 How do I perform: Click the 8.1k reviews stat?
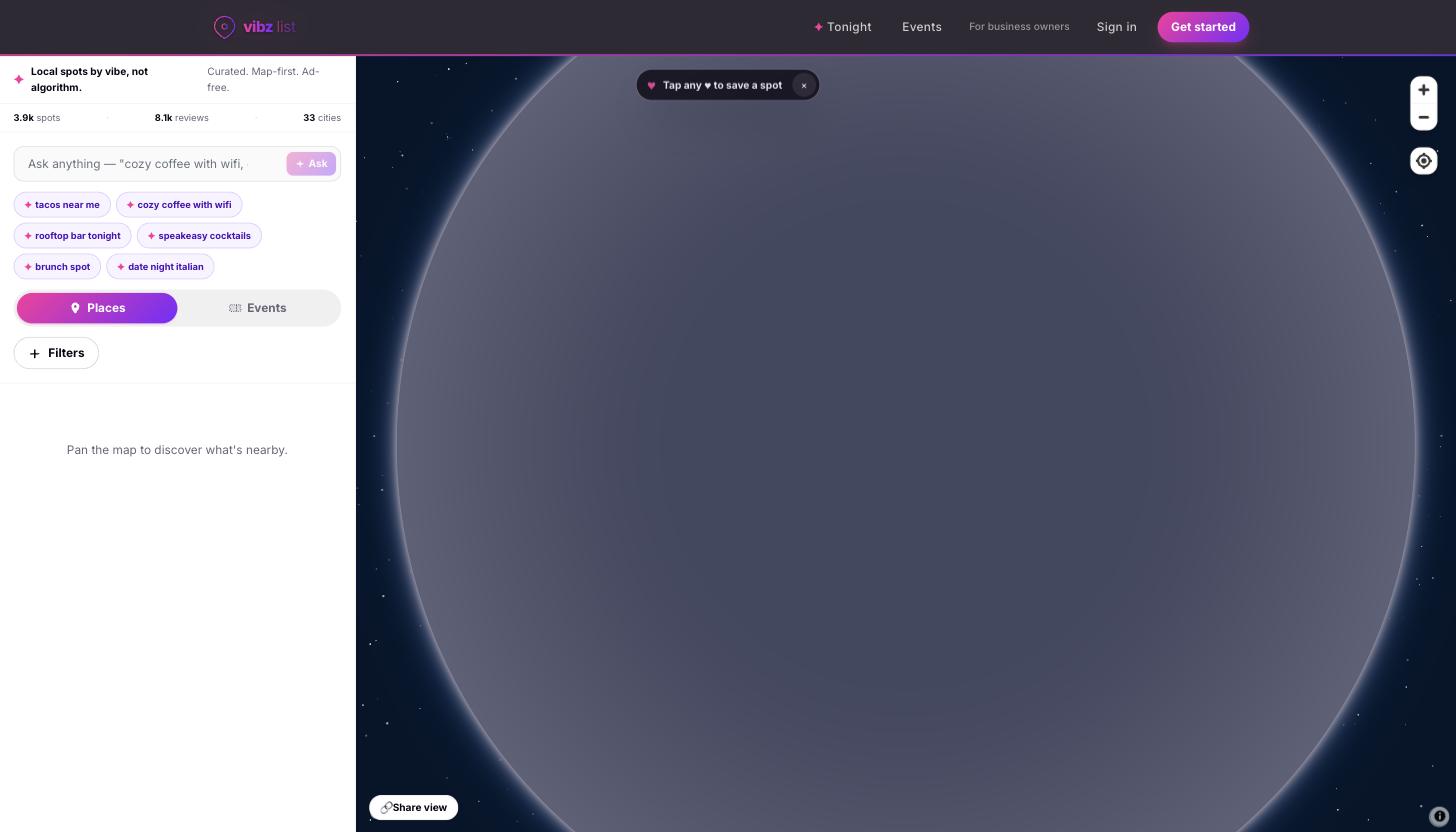182,118
